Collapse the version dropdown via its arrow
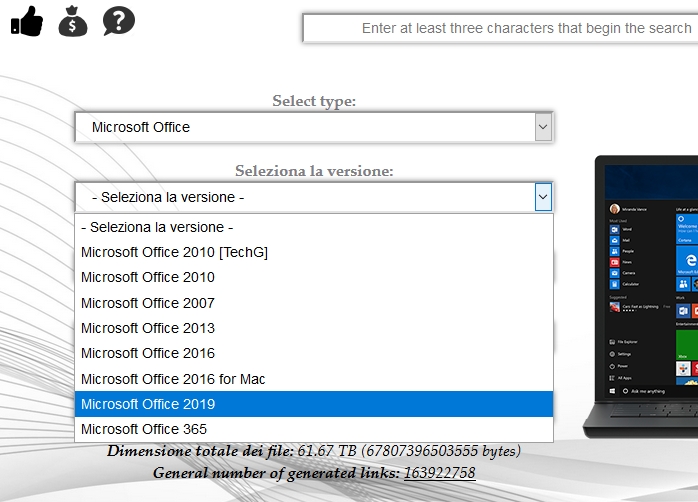The height and width of the screenshot is (502, 698). tap(543, 197)
